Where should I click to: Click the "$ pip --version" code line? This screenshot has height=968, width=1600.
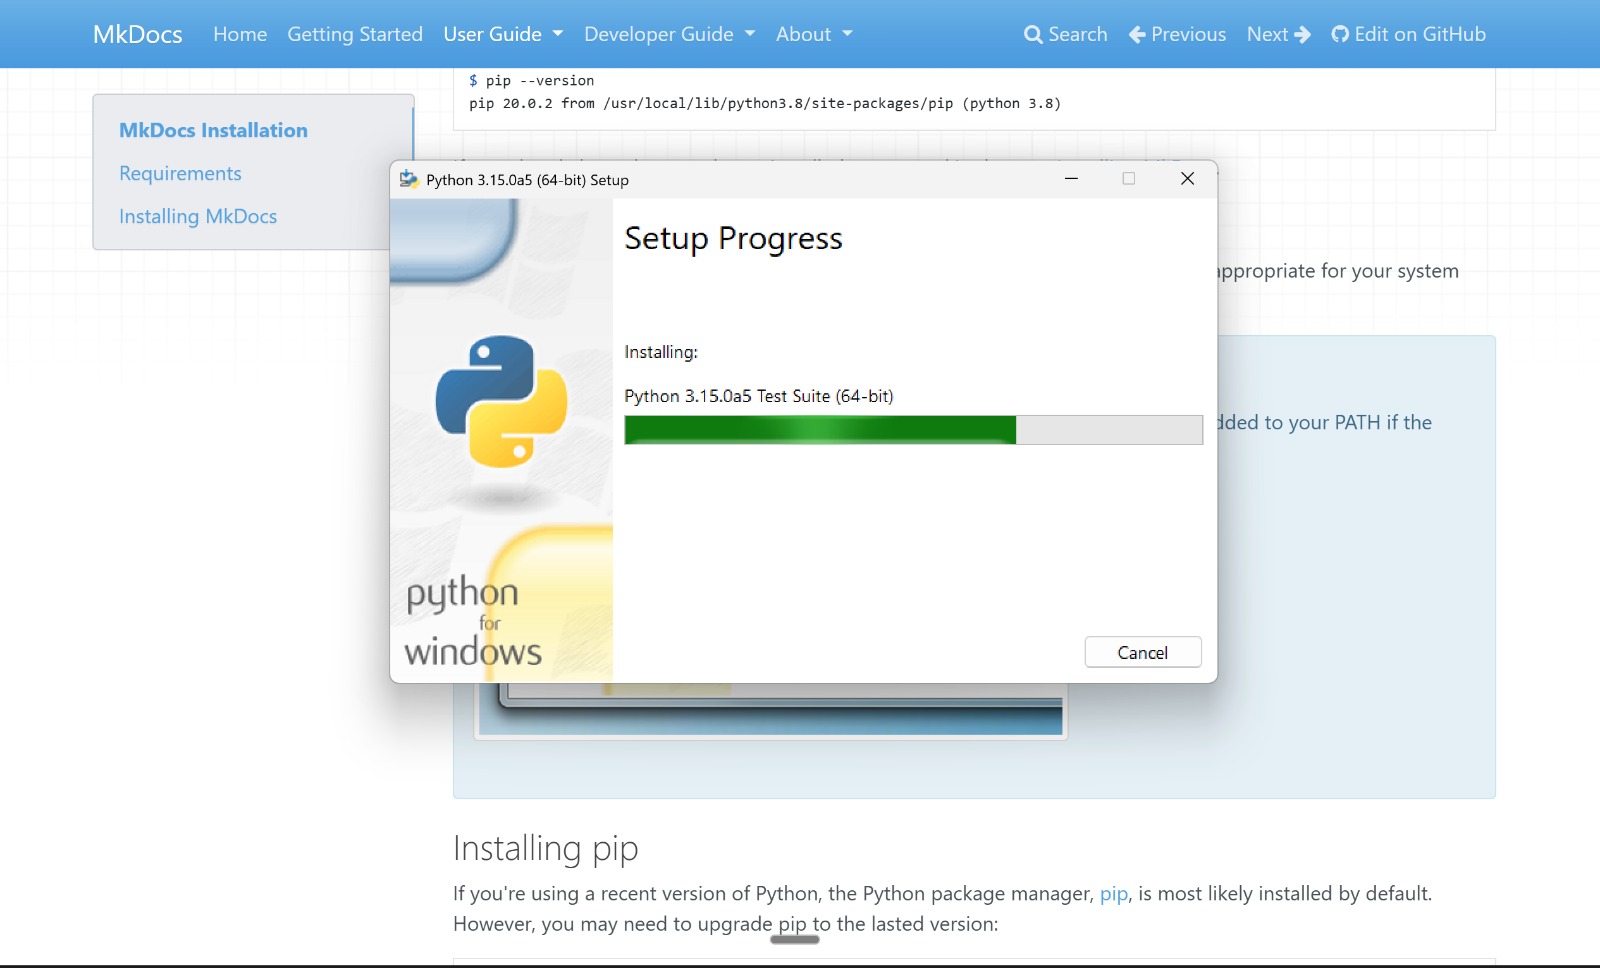pyautogui.click(x=532, y=81)
